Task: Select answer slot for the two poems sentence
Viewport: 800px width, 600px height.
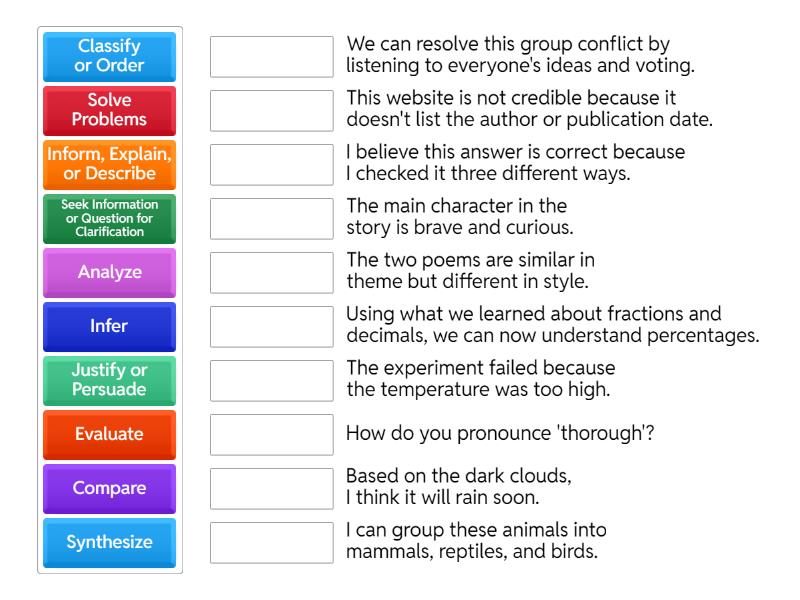Action: click(x=272, y=273)
